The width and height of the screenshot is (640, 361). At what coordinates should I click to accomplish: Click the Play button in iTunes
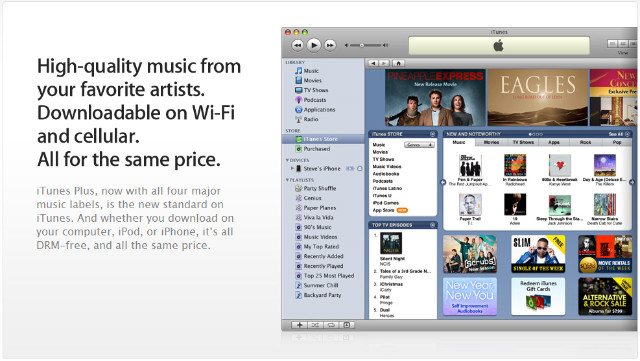pyautogui.click(x=313, y=45)
